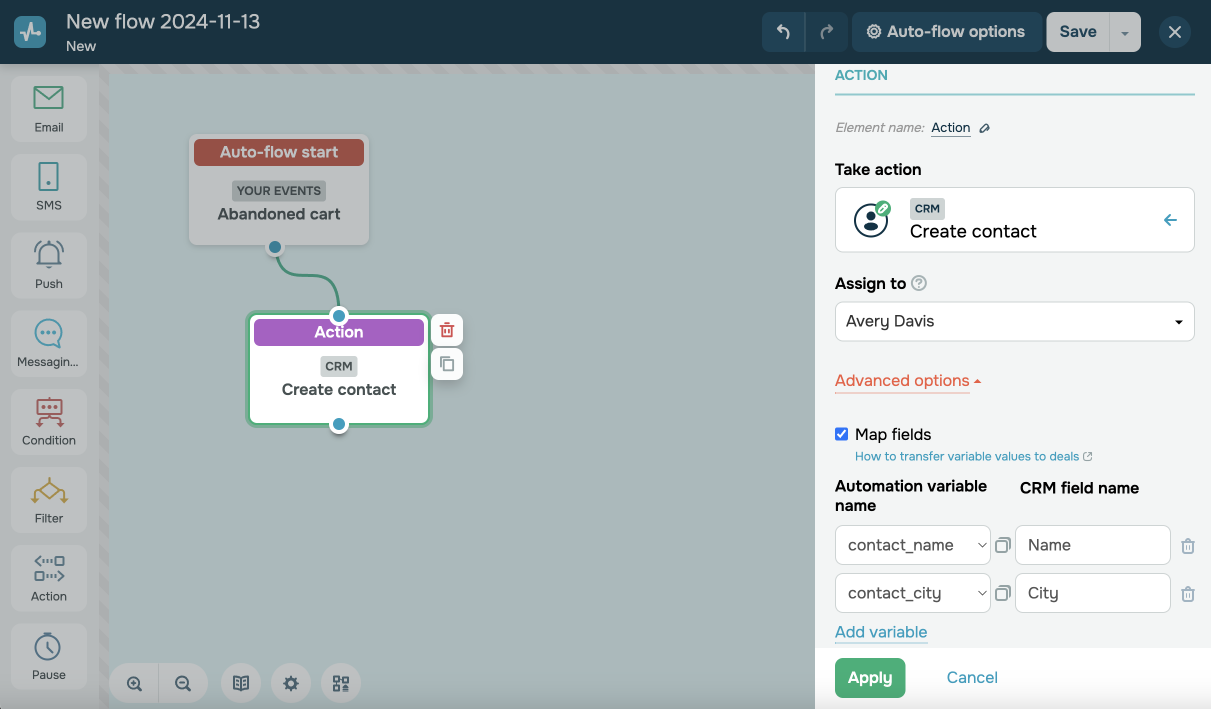The image size is (1211, 709).
Task: Copy icon next to contact_city variable
Action: click(1002, 593)
